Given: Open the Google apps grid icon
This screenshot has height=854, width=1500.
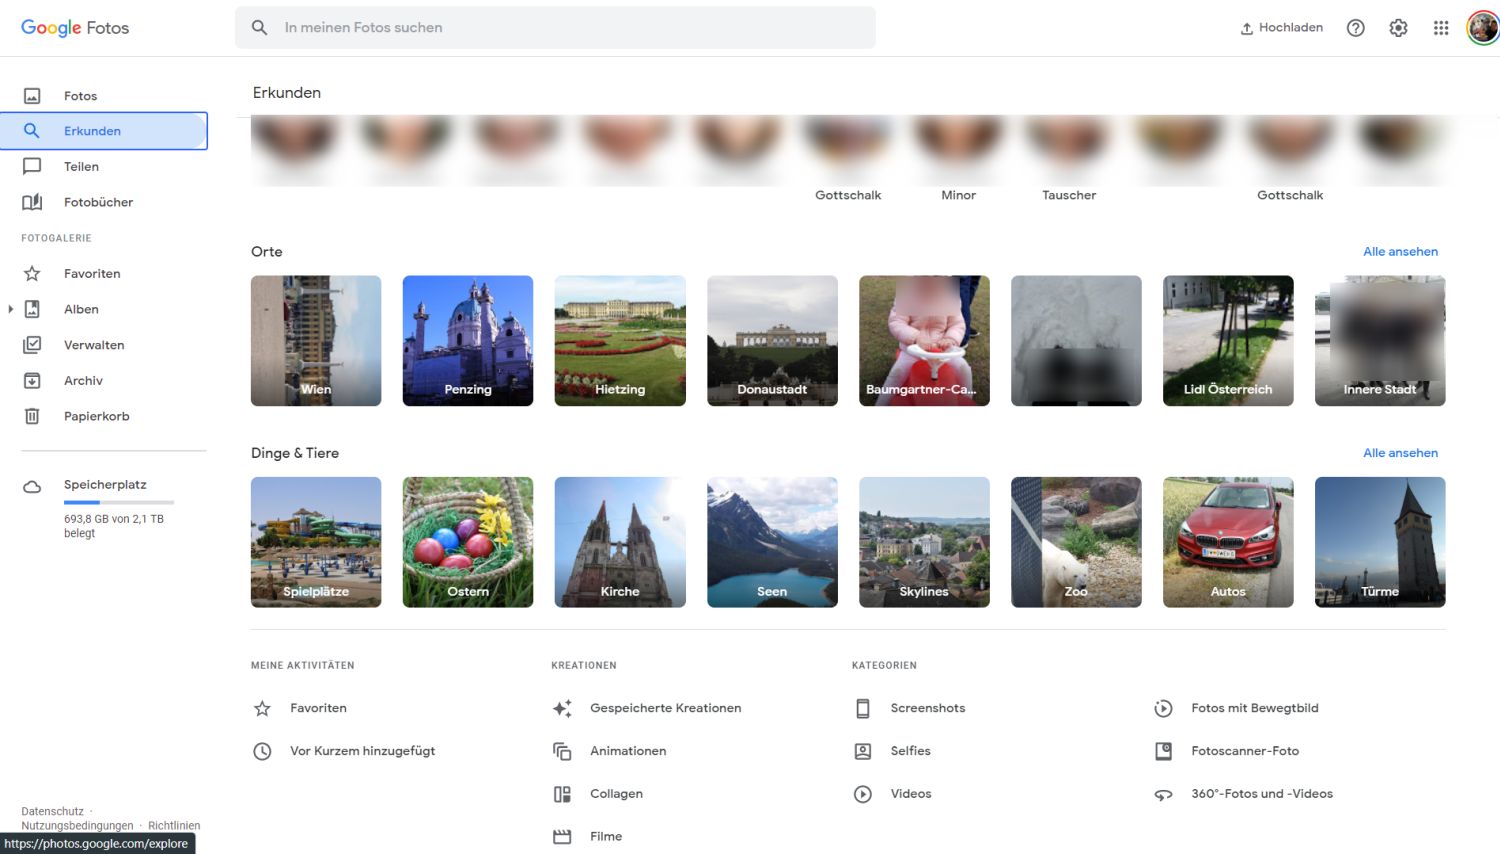Looking at the screenshot, I should coord(1440,28).
